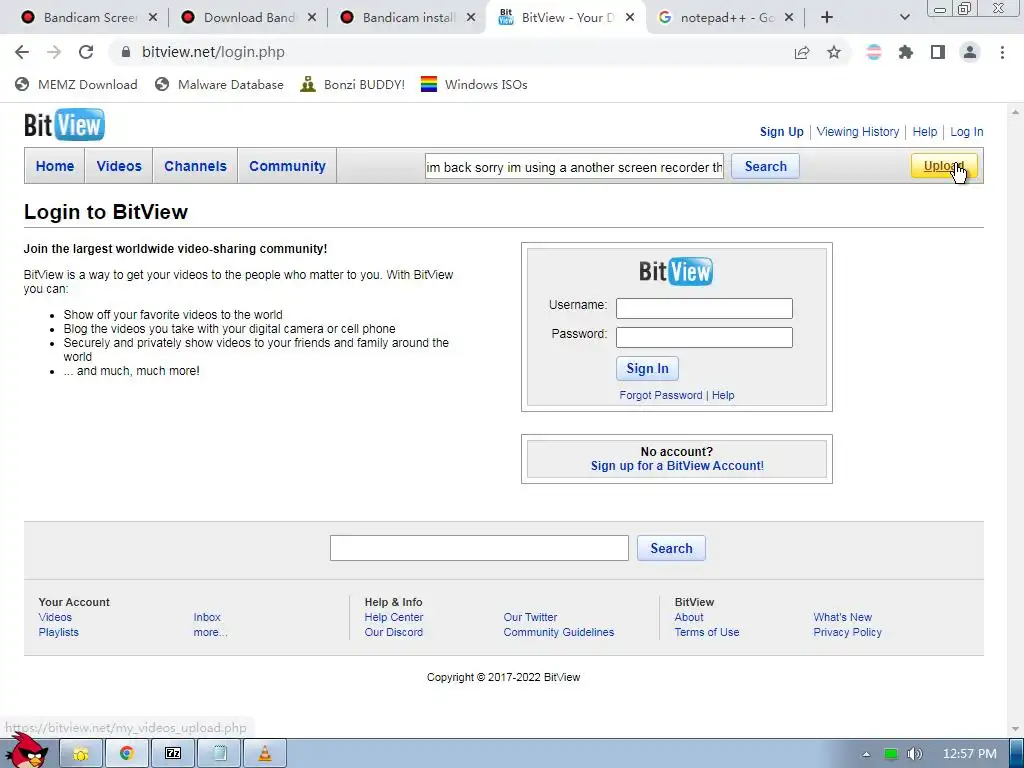
Task: Click the Password input field
Action: pyautogui.click(x=704, y=337)
